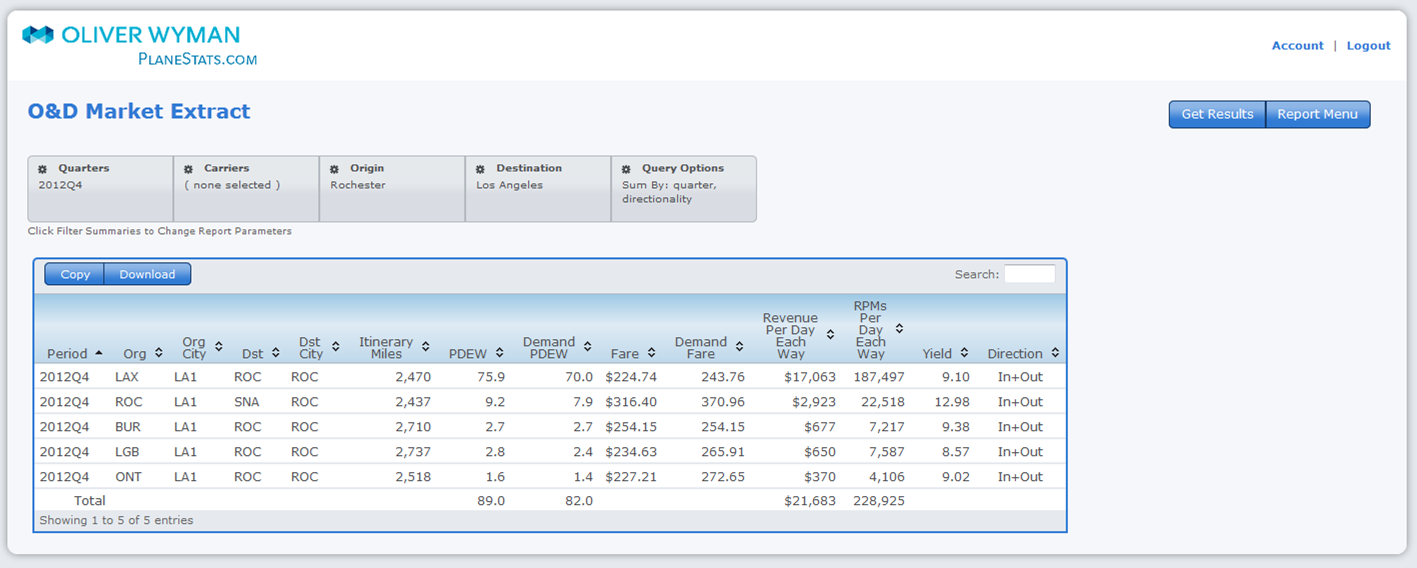Copy the table data
The height and width of the screenshot is (568, 1417).
[75, 274]
